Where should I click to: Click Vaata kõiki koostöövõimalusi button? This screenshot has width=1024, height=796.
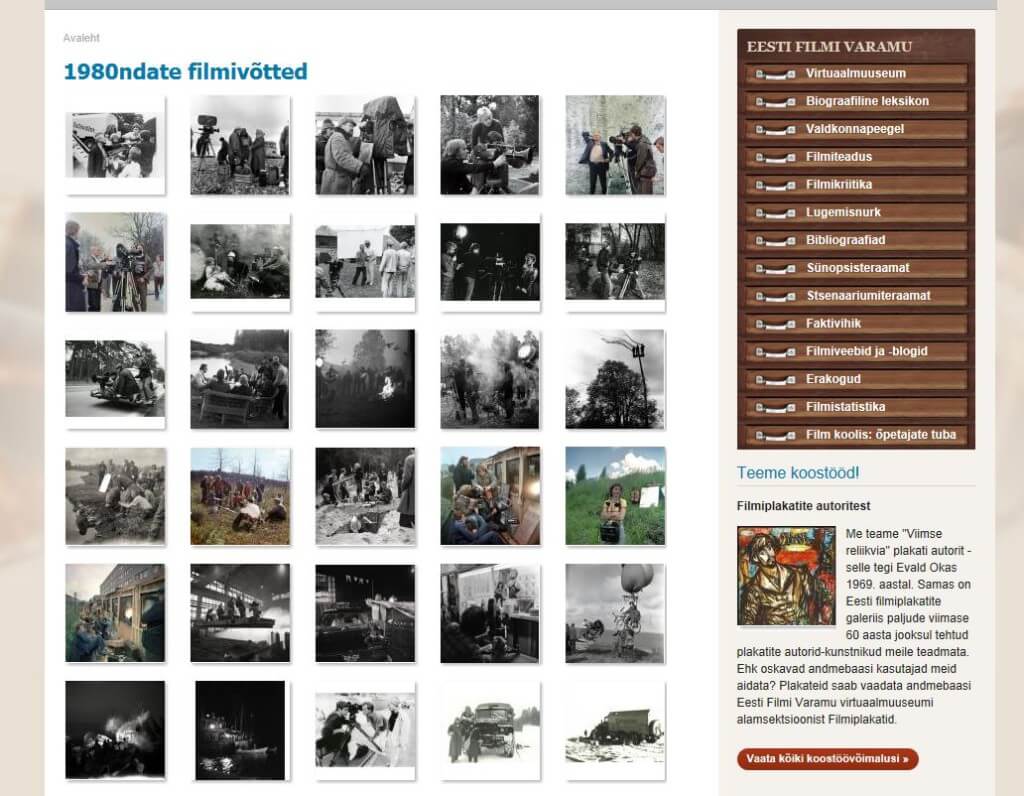tap(827, 759)
